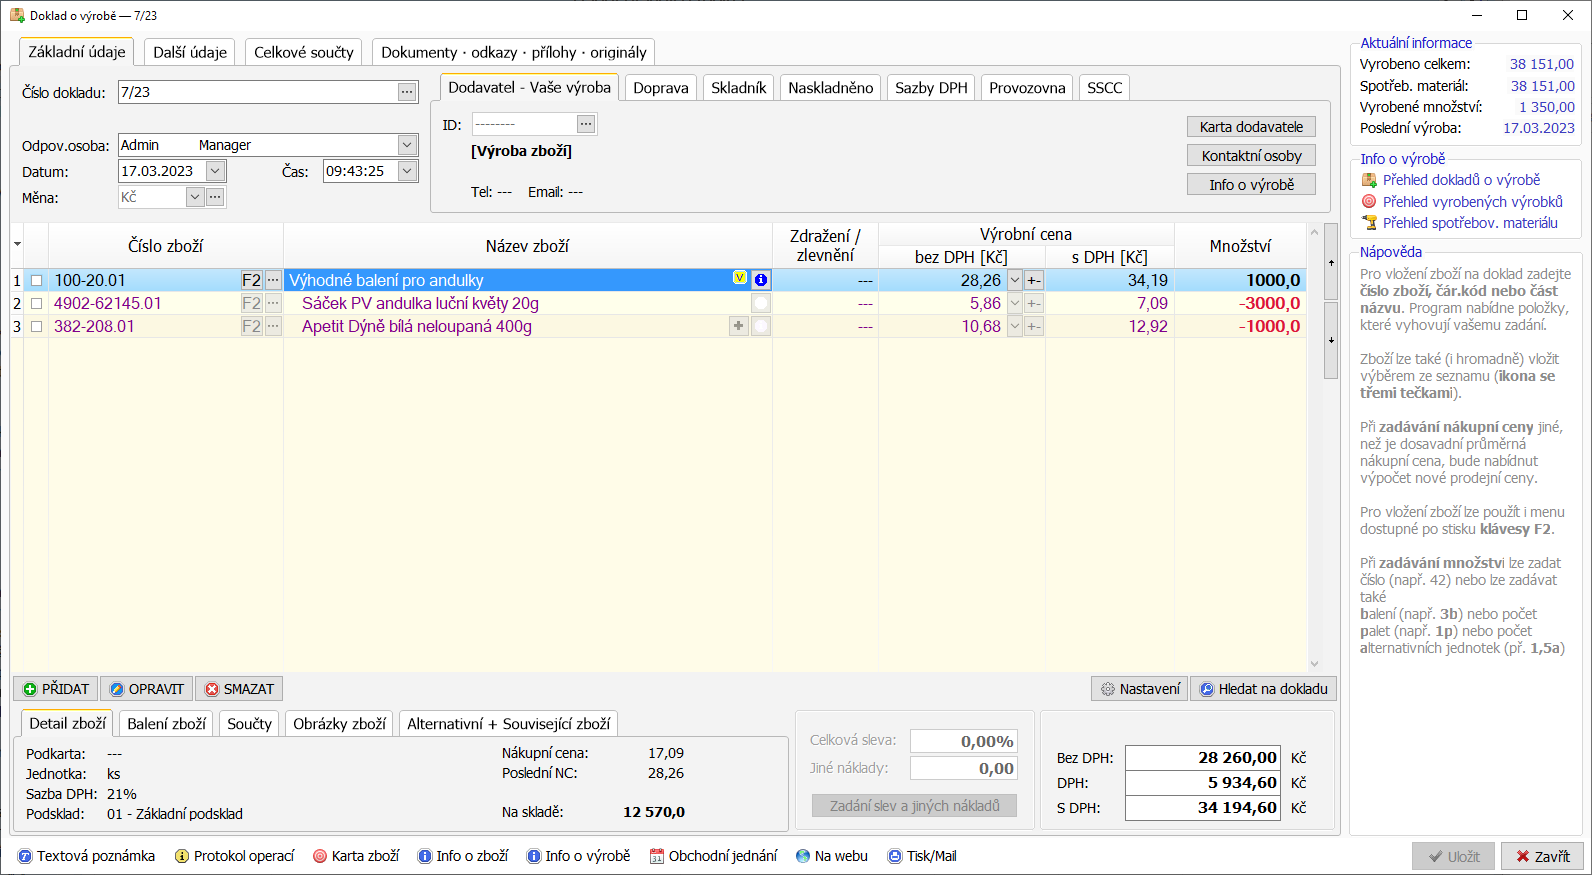The image size is (1592, 875).
Task: Switch to Doprava tab
Action: click(x=661, y=88)
